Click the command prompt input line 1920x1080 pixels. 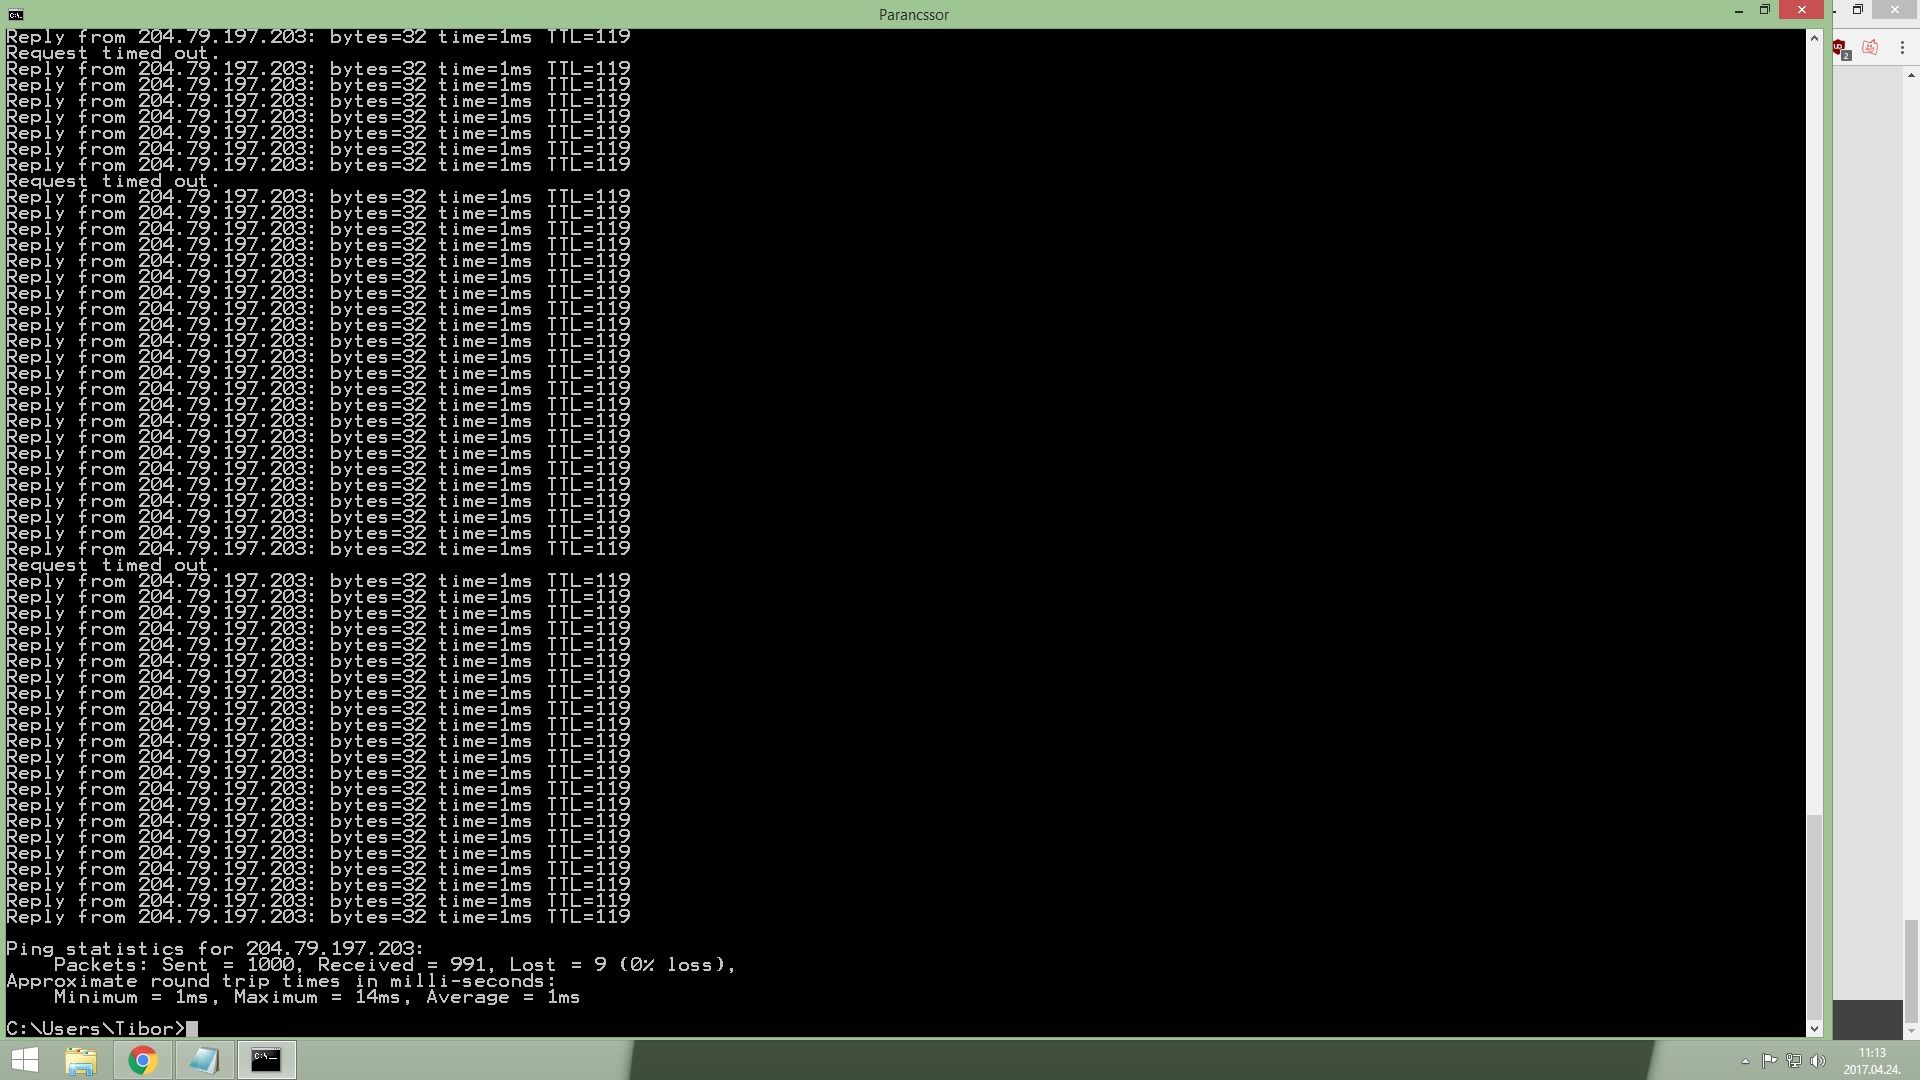tap(192, 1029)
